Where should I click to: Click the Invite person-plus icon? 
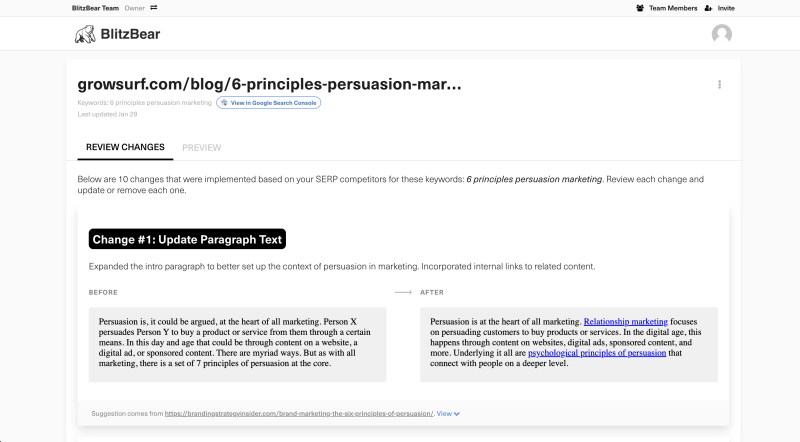pyautogui.click(x=708, y=8)
